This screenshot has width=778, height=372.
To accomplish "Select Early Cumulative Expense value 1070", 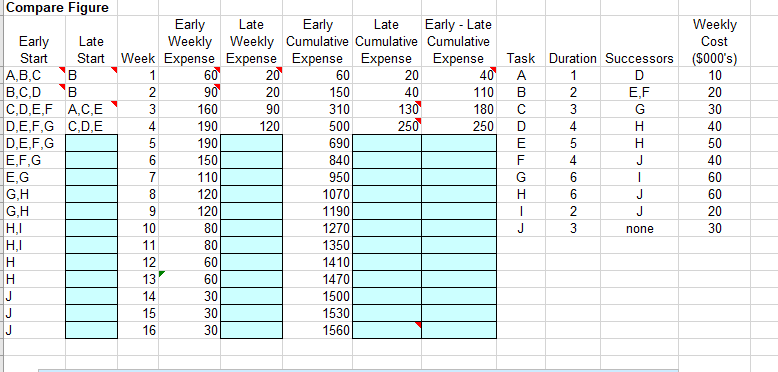I will 318,194.
